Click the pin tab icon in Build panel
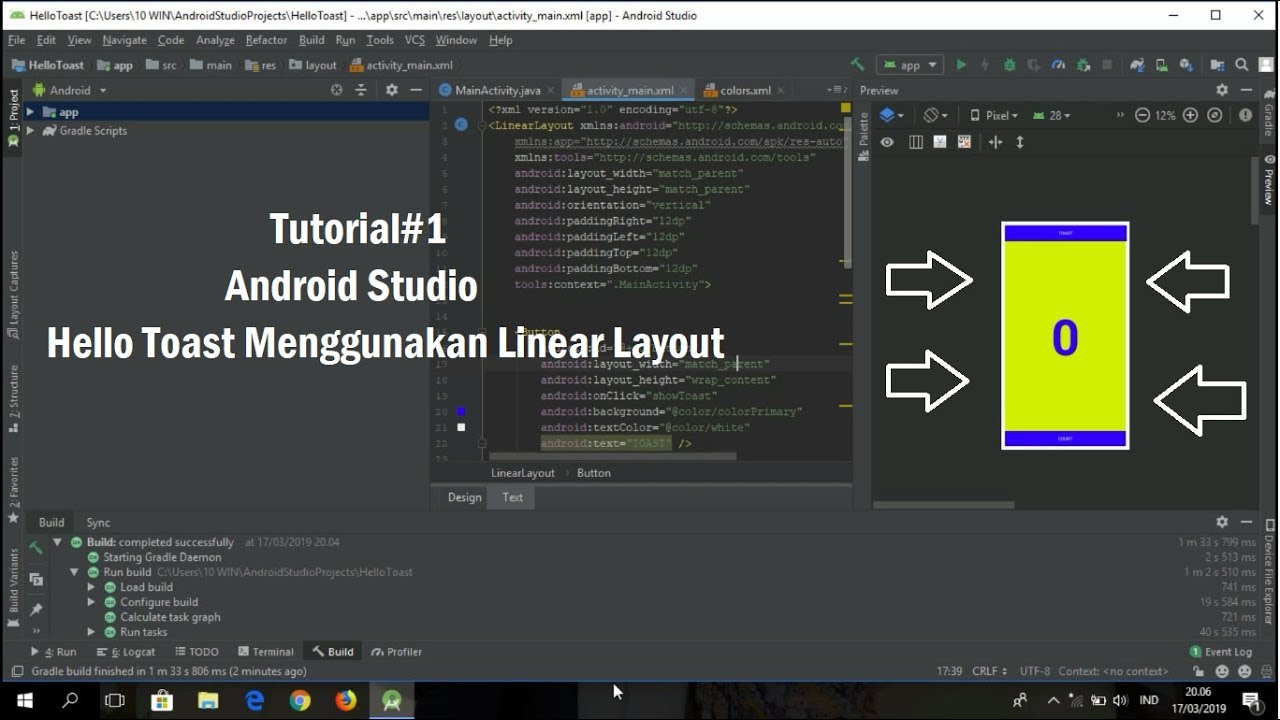This screenshot has width=1280, height=720. pos(36,609)
